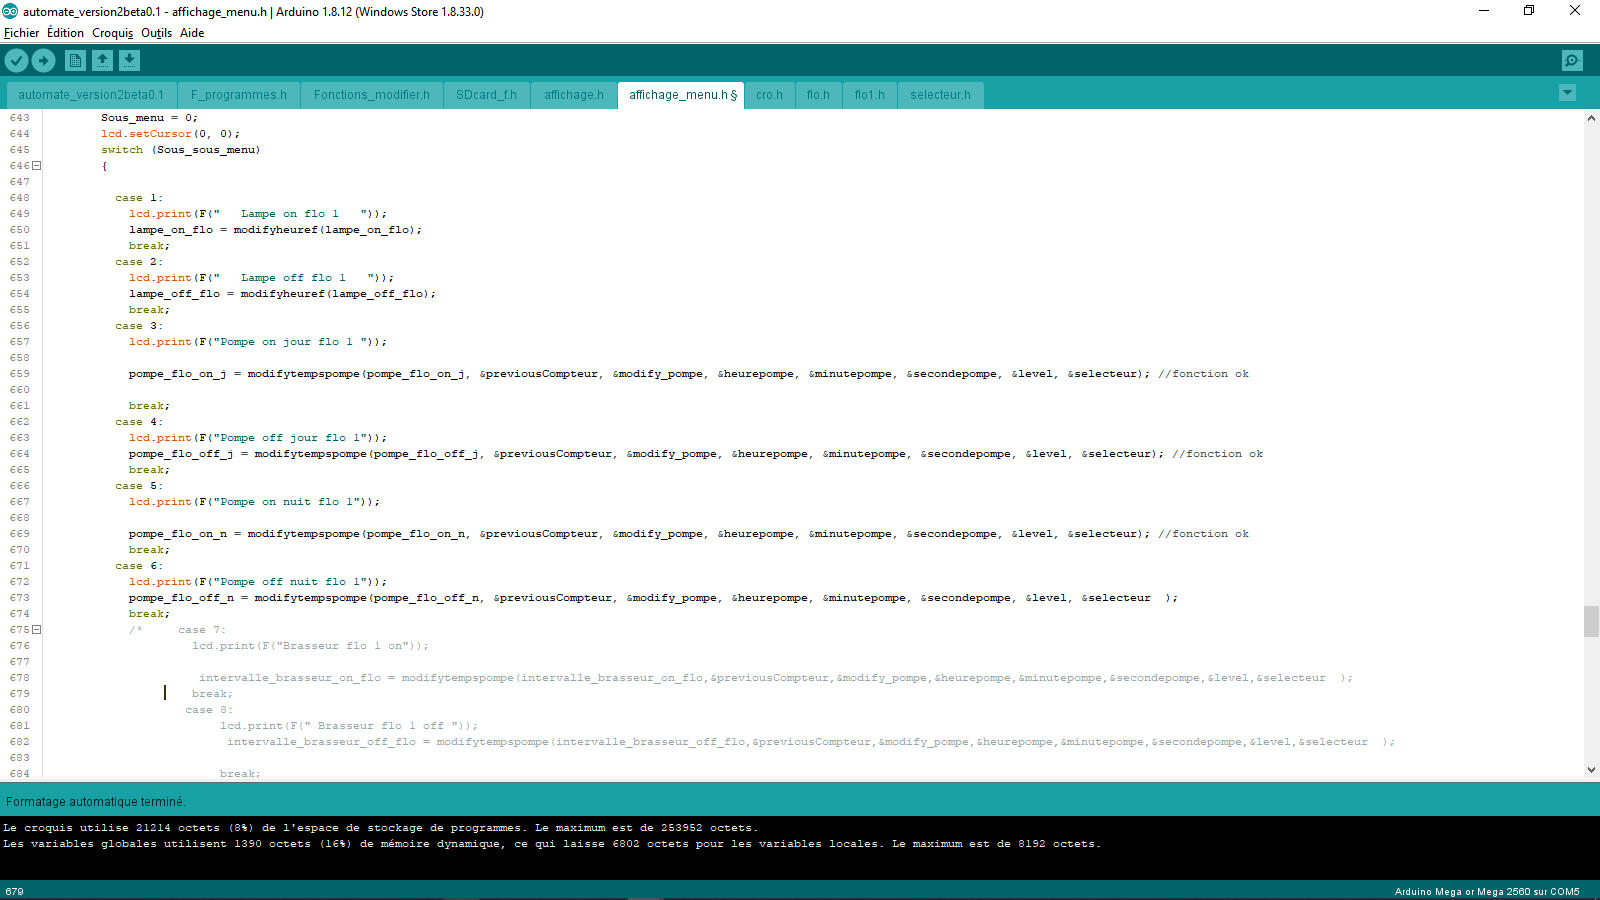The image size is (1600, 900).
Task: Open the Croquis menu
Action: click(x=112, y=33)
